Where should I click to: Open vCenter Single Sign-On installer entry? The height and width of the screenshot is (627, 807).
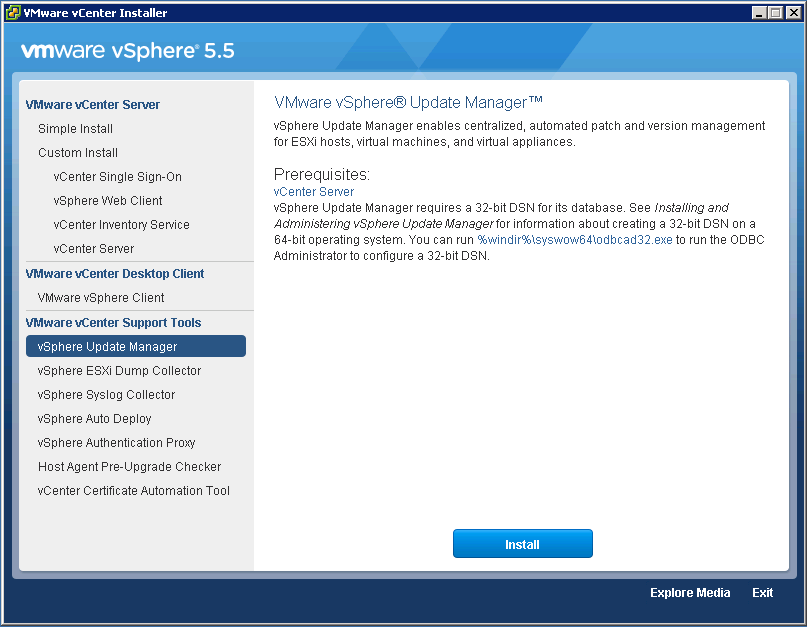[117, 177]
